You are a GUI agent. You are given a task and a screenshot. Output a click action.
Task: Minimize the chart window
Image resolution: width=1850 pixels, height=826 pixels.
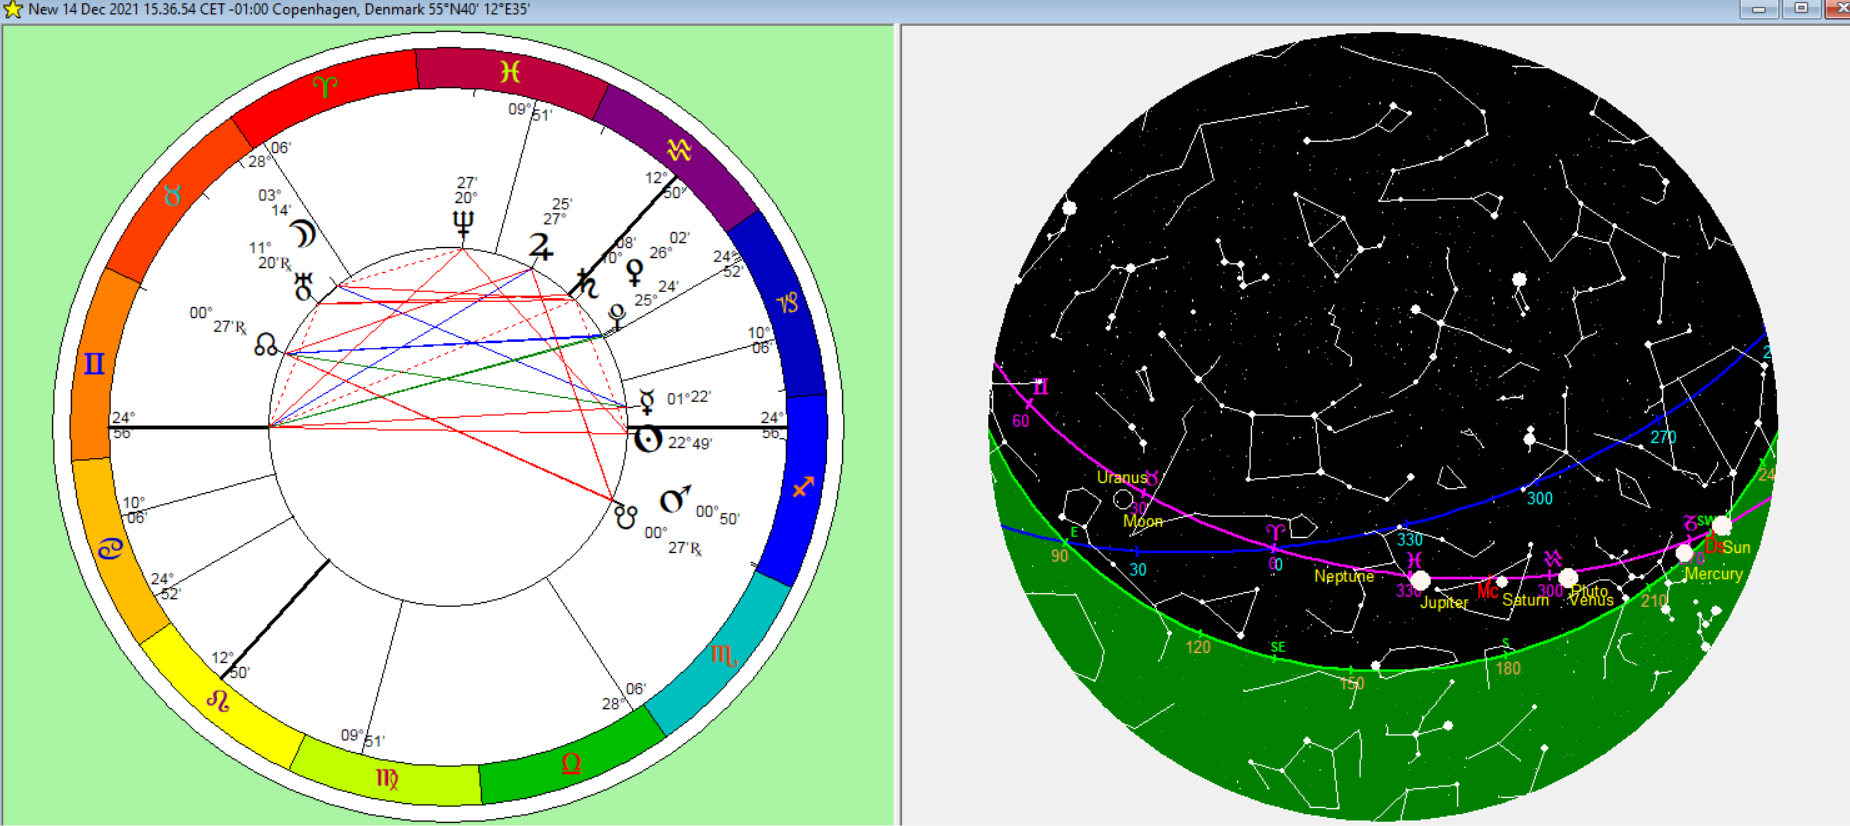[1758, 9]
